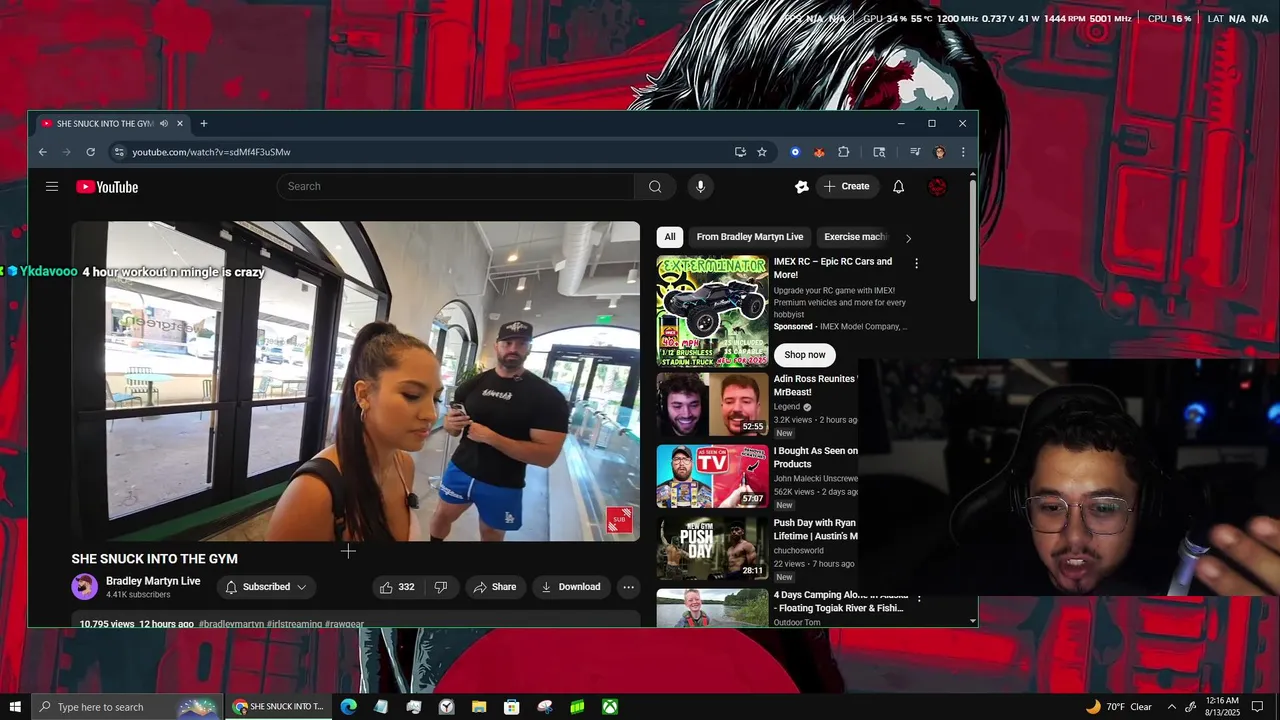Screen dimensions: 1280x720
Task: Start voice search with the microphone
Action: click(x=700, y=186)
